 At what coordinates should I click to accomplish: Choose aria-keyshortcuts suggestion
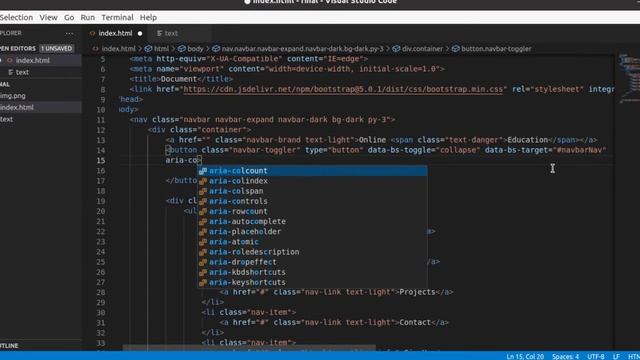click(x=313, y=282)
